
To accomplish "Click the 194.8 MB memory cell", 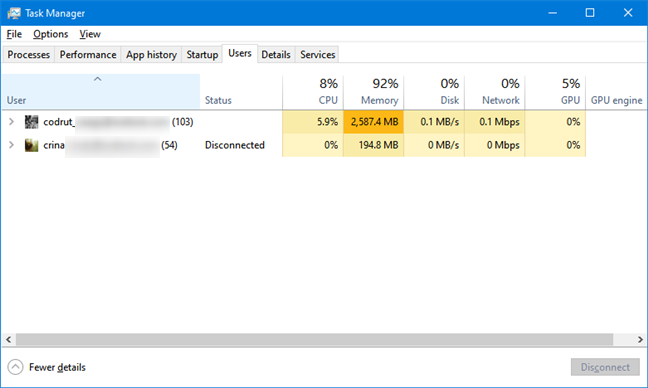I will 374,145.
